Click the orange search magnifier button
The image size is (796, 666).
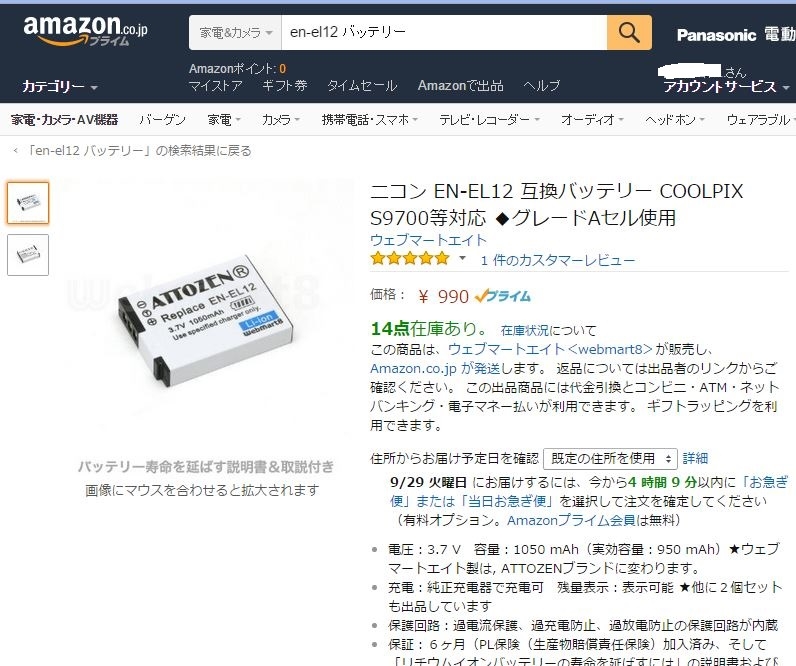click(629, 32)
